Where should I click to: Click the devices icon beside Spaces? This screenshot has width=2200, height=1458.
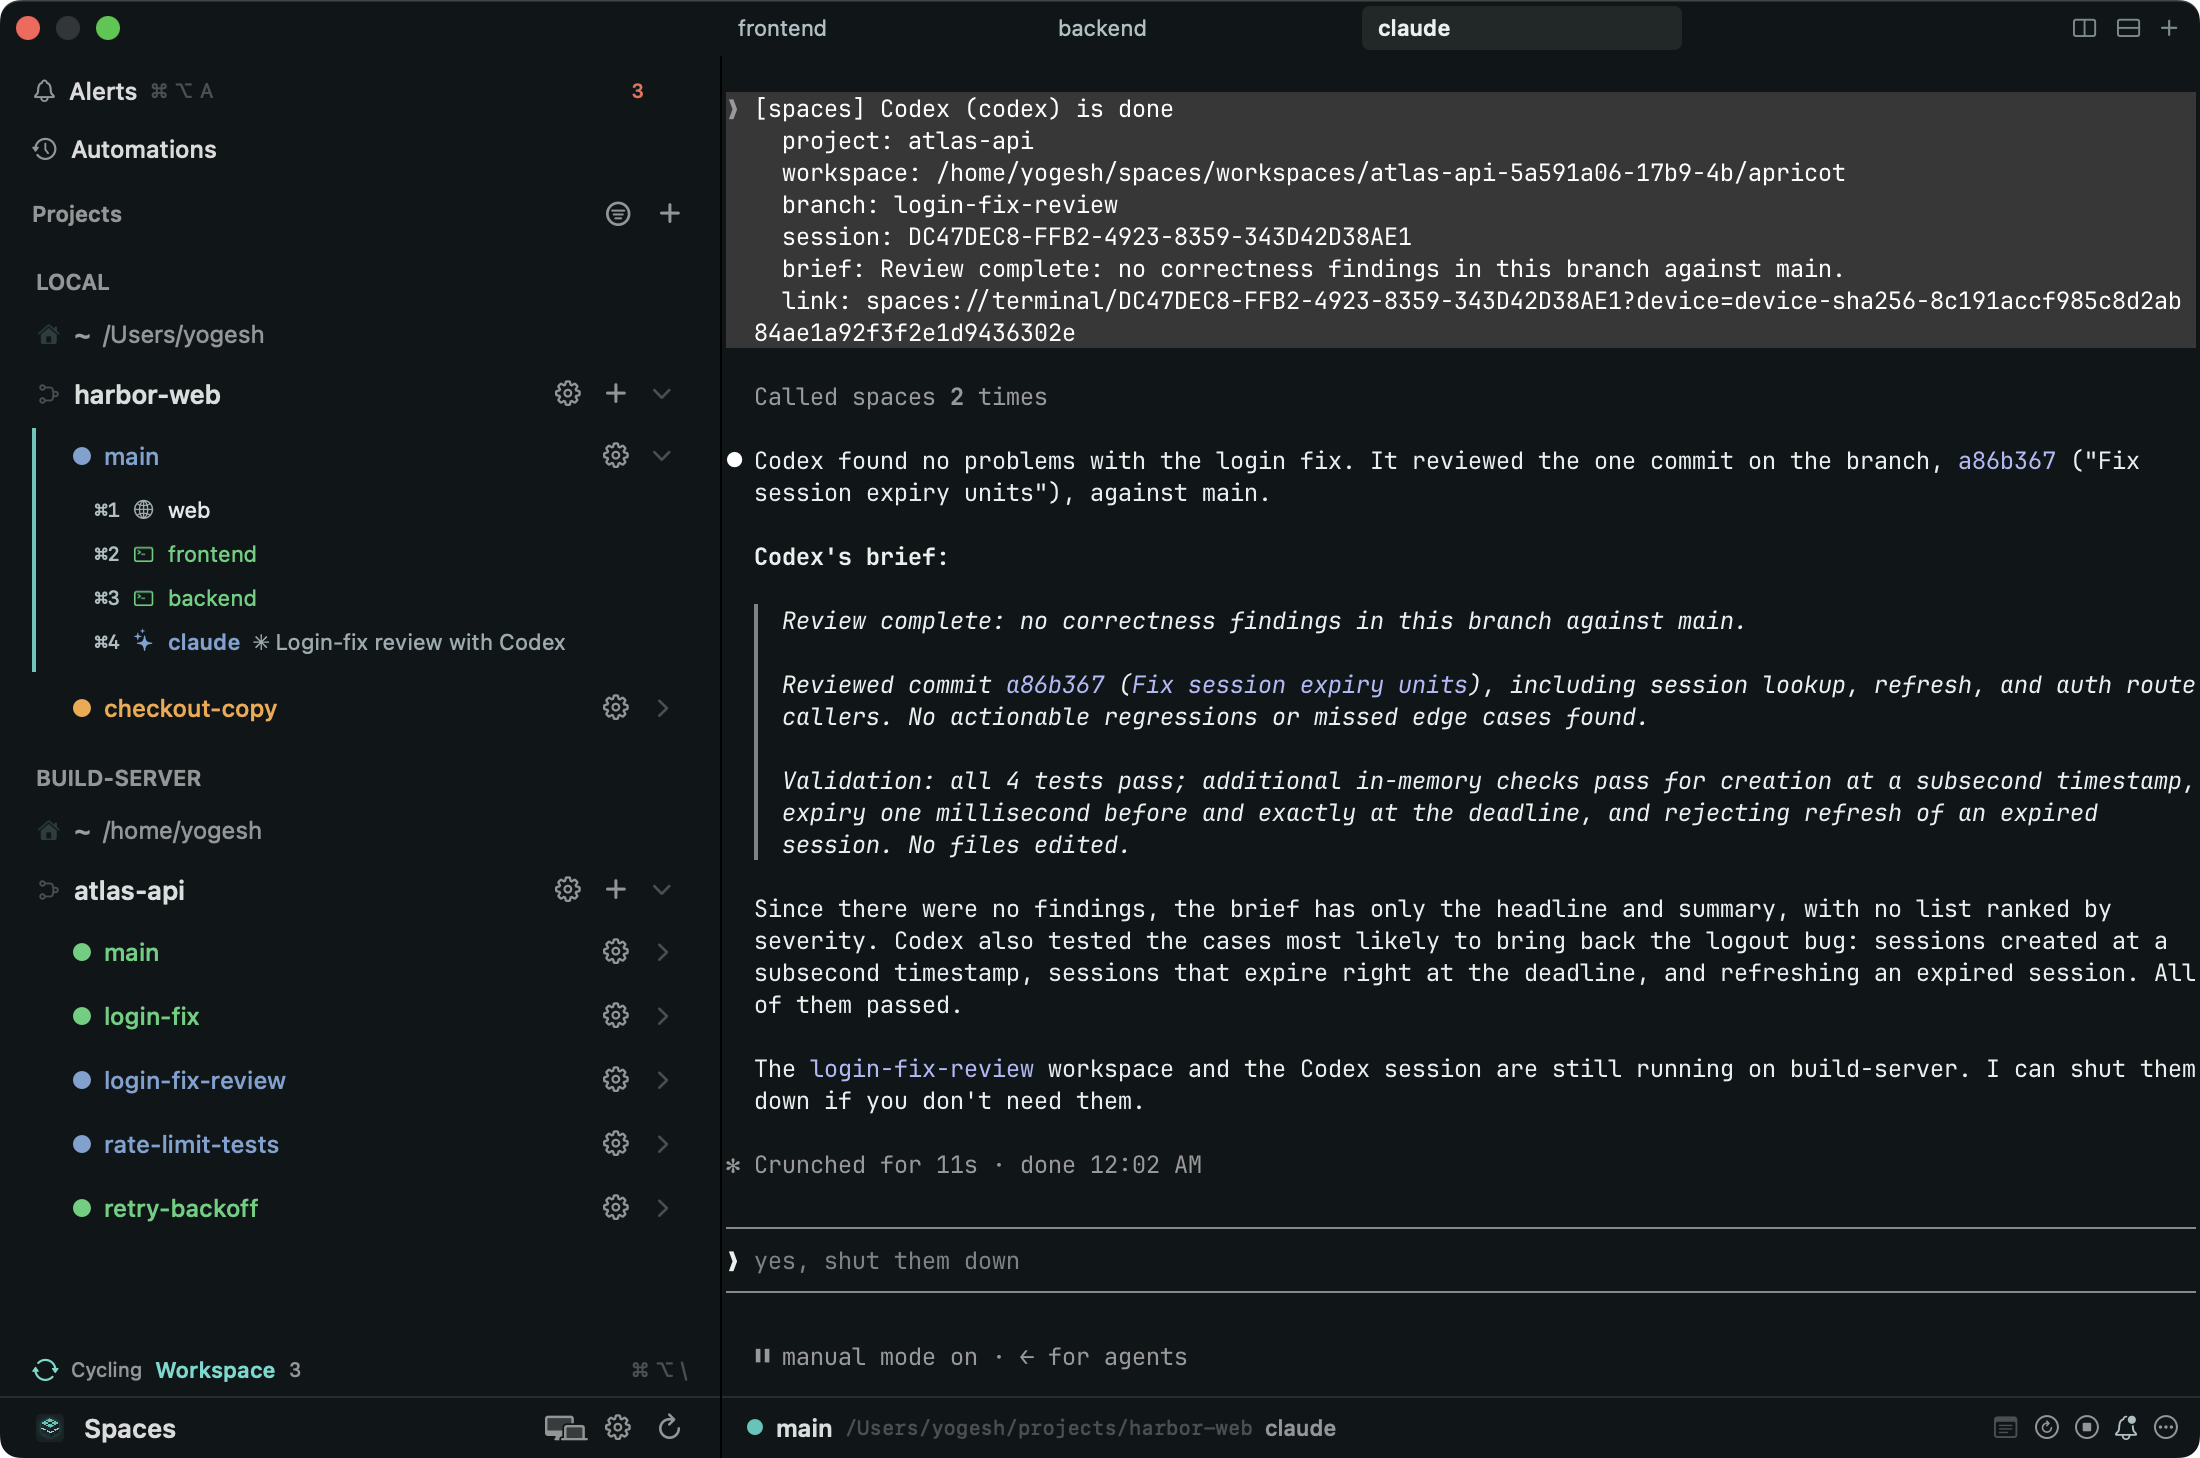(x=565, y=1428)
